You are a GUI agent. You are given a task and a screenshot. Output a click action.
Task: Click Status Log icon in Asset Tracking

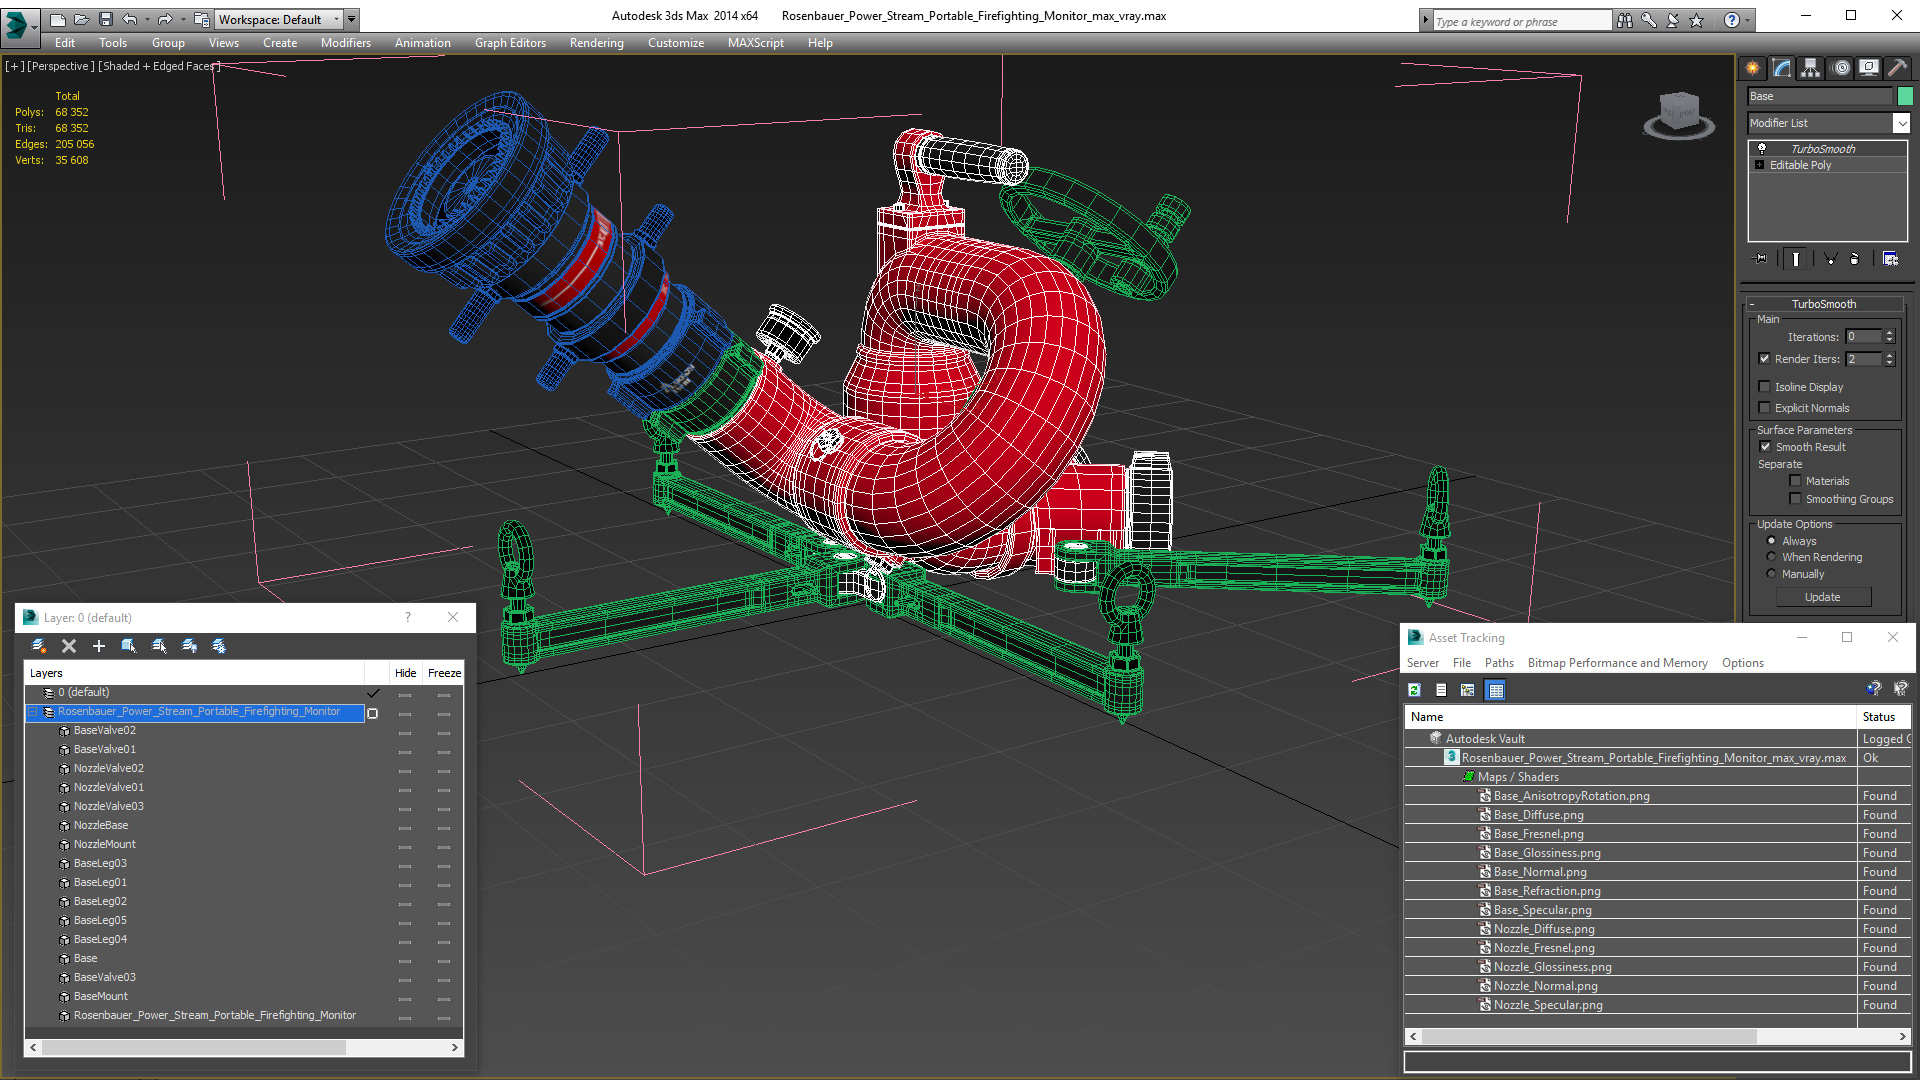click(x=1441, y=690)
